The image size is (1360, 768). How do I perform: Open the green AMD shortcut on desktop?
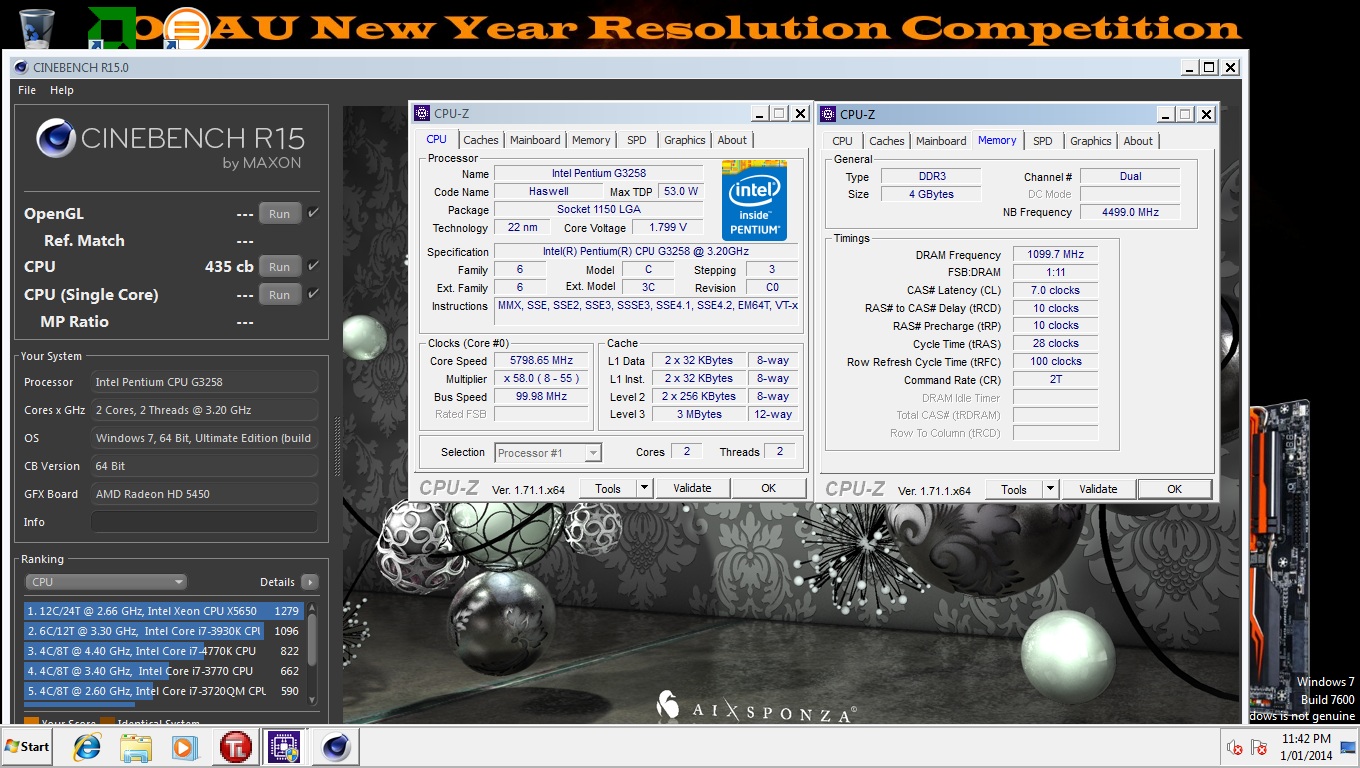point(110,28)
